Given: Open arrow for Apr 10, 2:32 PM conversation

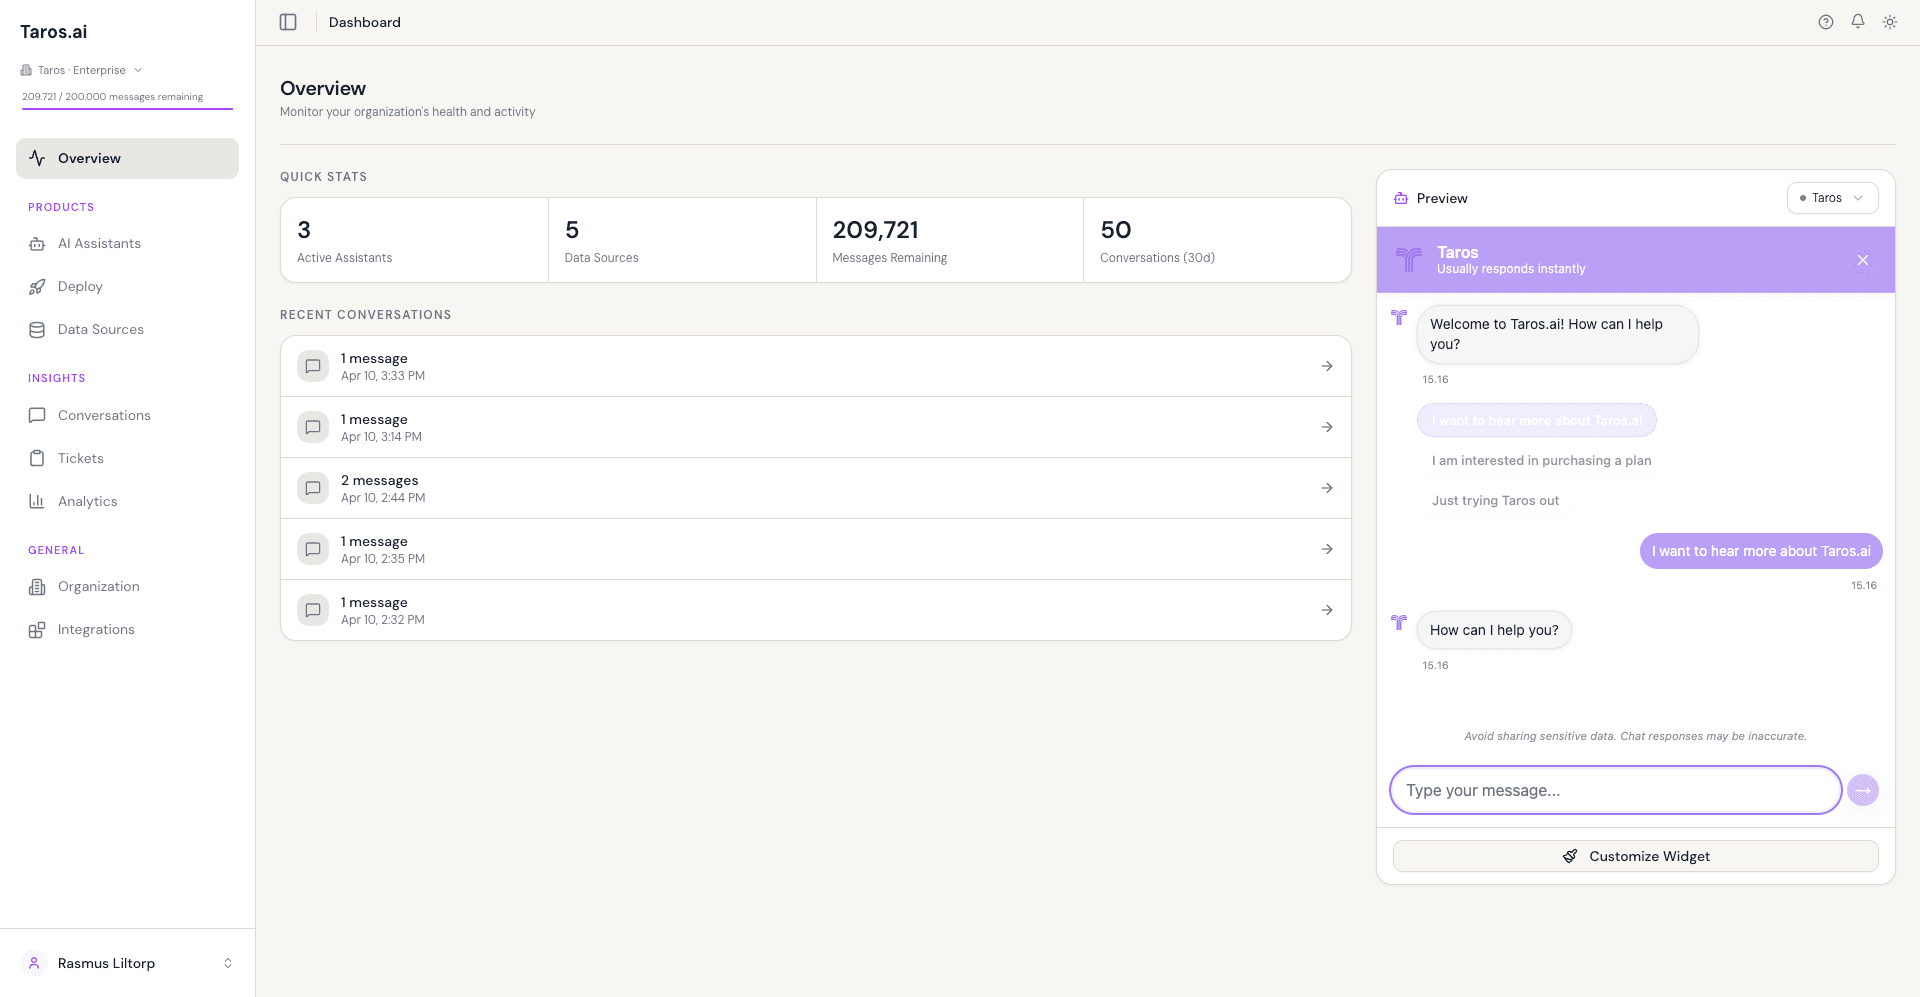Looking at the screenshot, I should pyautogui.click(x=1327, y=610).
